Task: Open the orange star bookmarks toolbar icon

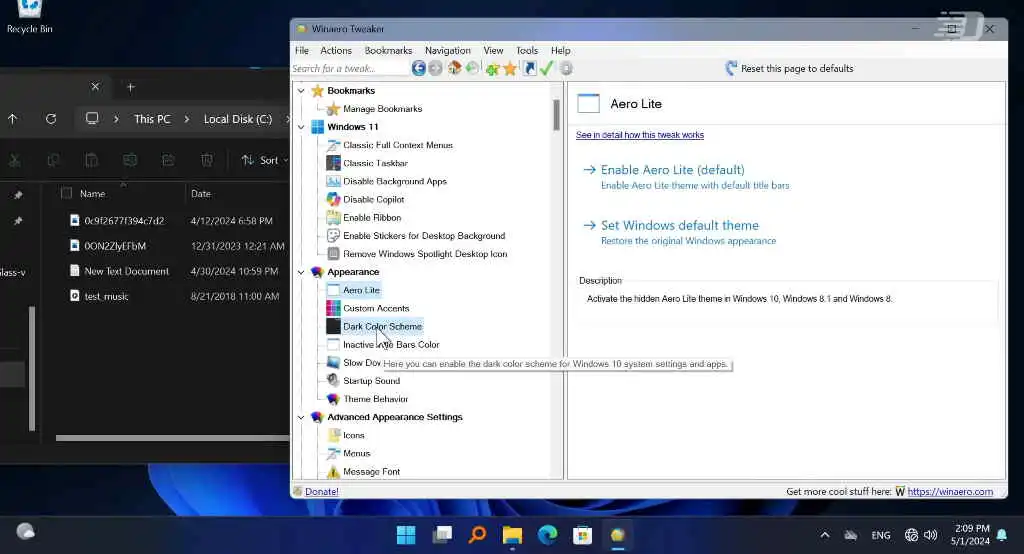Action: (x=510, y=69)
